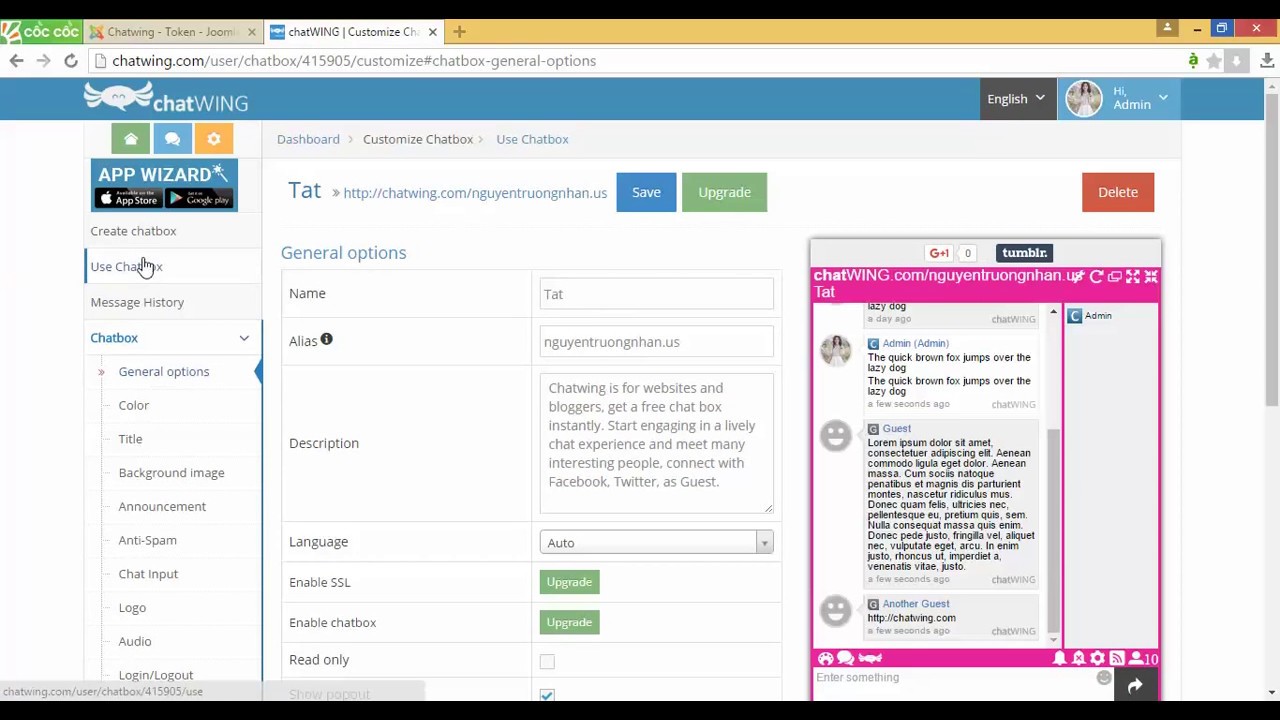Image resolution: width=1280 pixels, height=720 pixels.
Task: Click the G+1 share button
Action: coord(939,253)
